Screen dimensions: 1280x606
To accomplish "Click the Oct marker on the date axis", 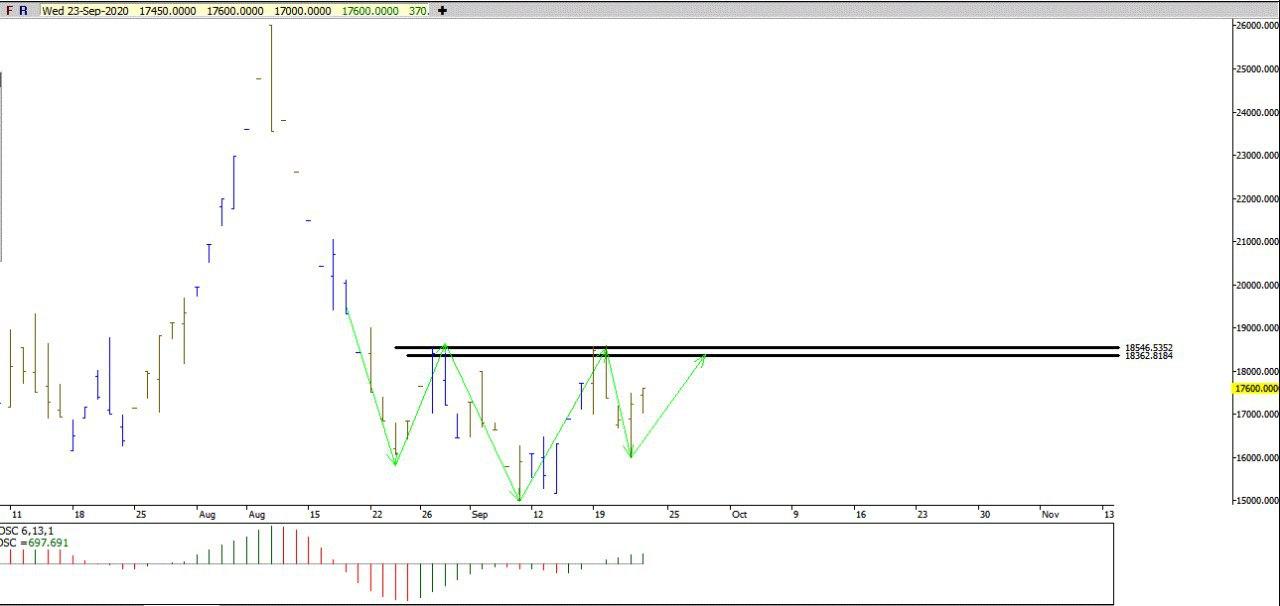I will 739,514.
